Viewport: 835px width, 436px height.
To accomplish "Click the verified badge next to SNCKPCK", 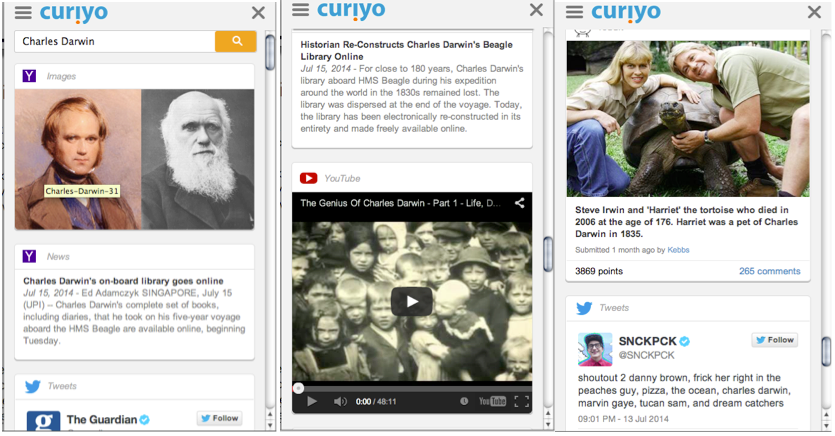I will tap(685, 341).
